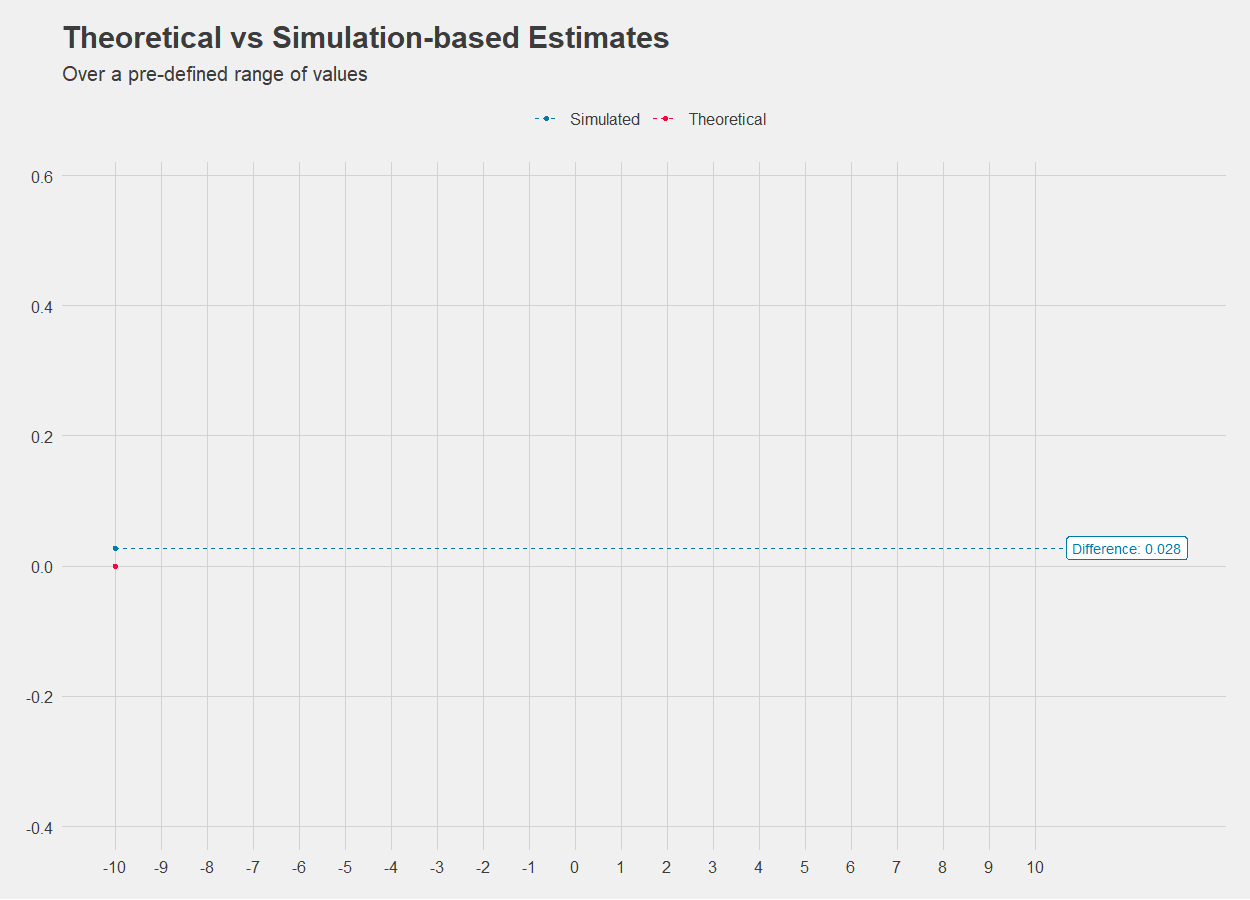Click the y-axis label 0.6

[41, 176]
